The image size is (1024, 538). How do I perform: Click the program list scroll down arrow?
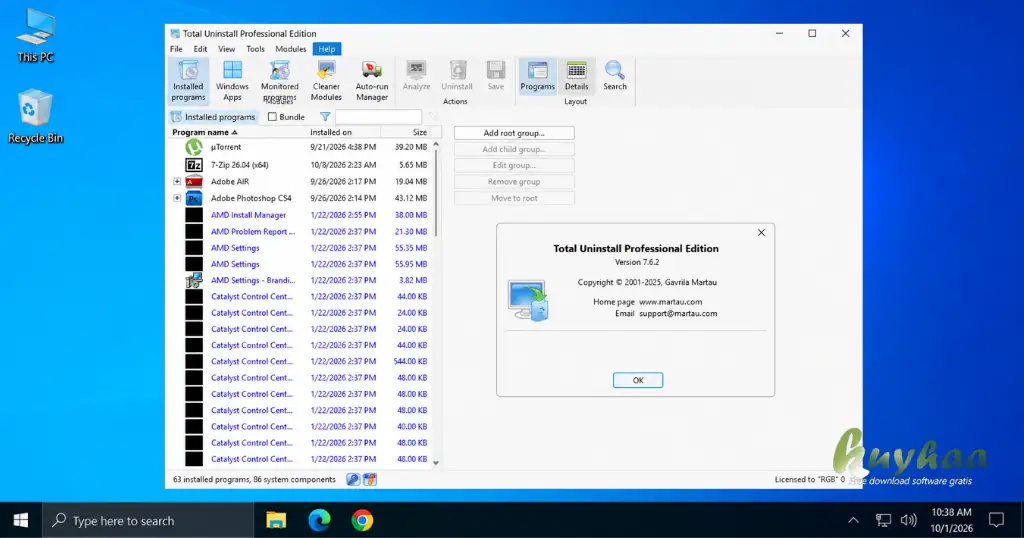(436, 463)
